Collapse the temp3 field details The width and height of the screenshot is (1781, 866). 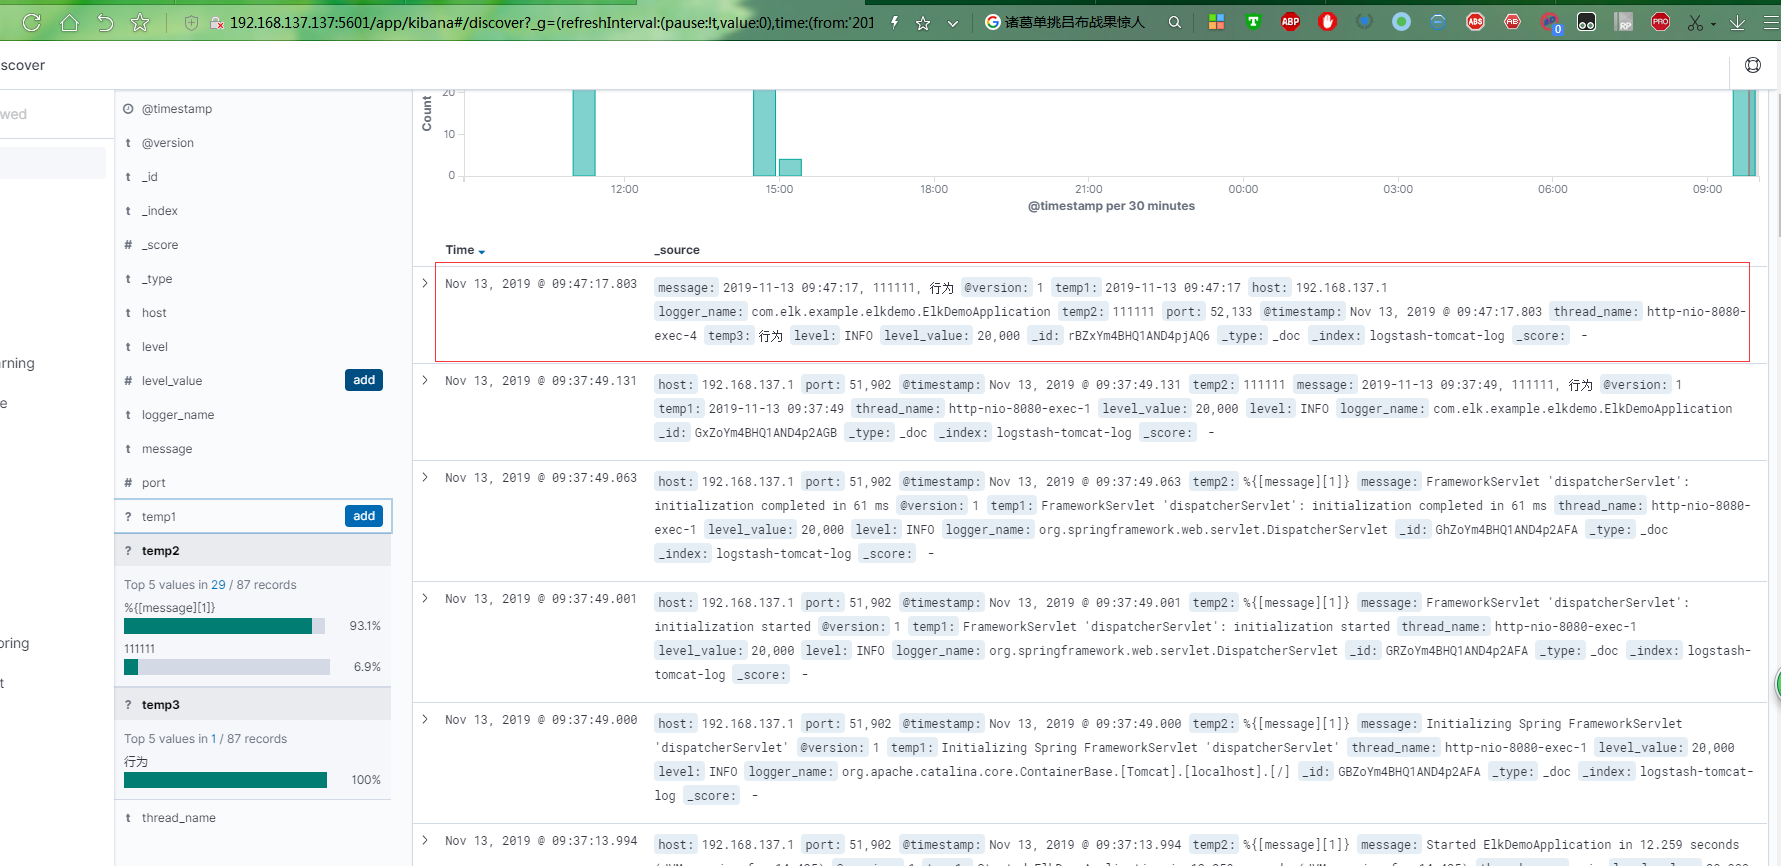pos(252,705)
